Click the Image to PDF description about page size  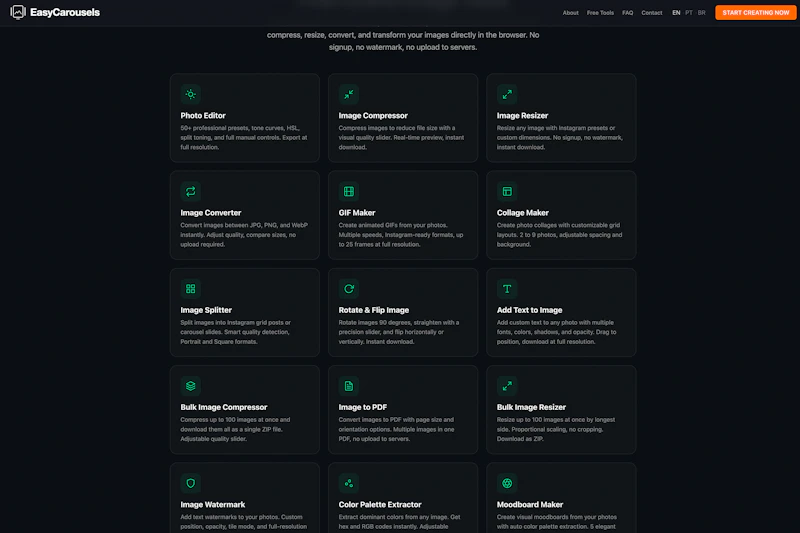396,429
